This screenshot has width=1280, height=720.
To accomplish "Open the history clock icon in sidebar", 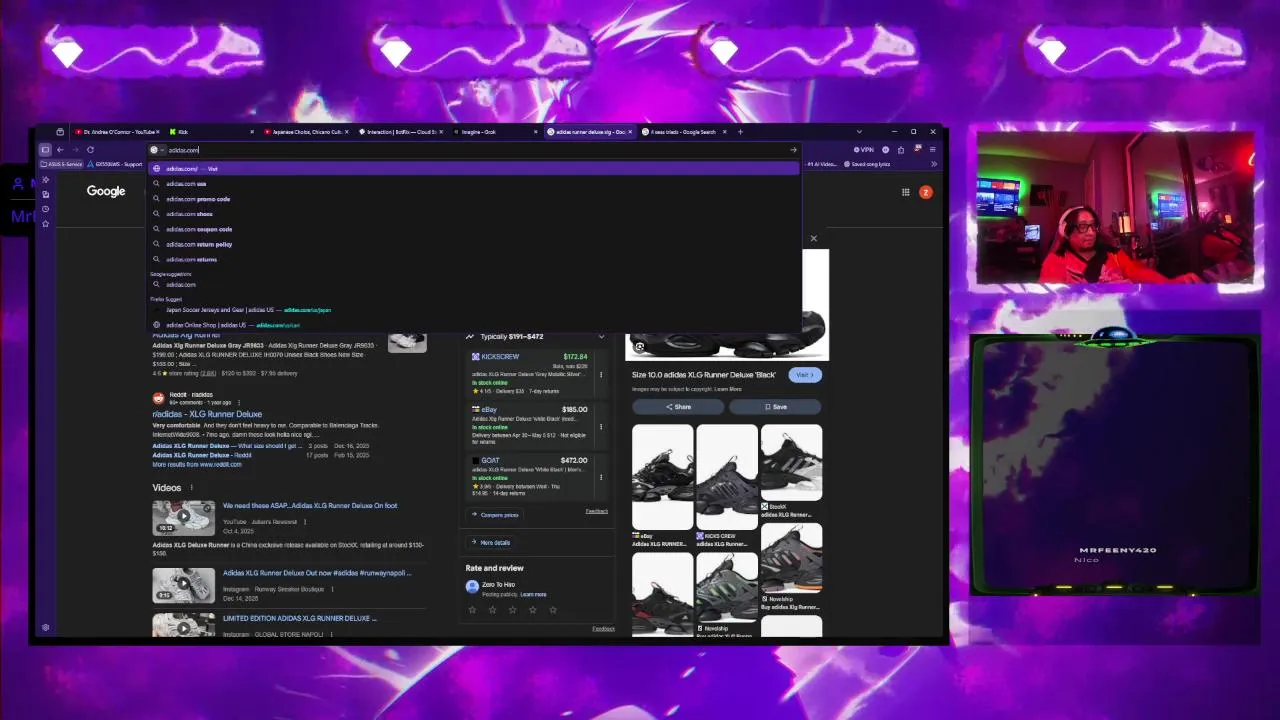I will point(45,208).
